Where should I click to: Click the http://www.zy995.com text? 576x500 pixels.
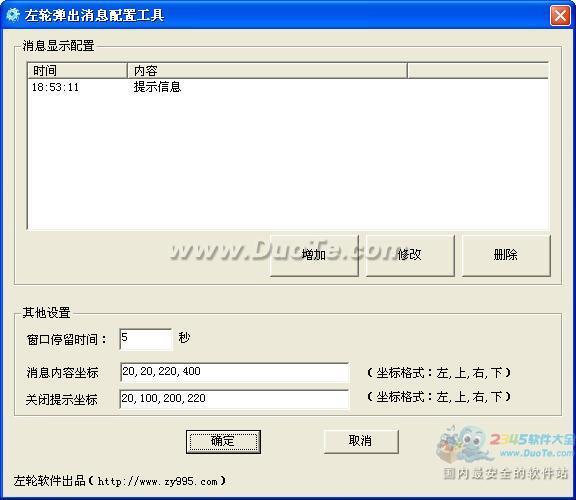pos(158,481)
